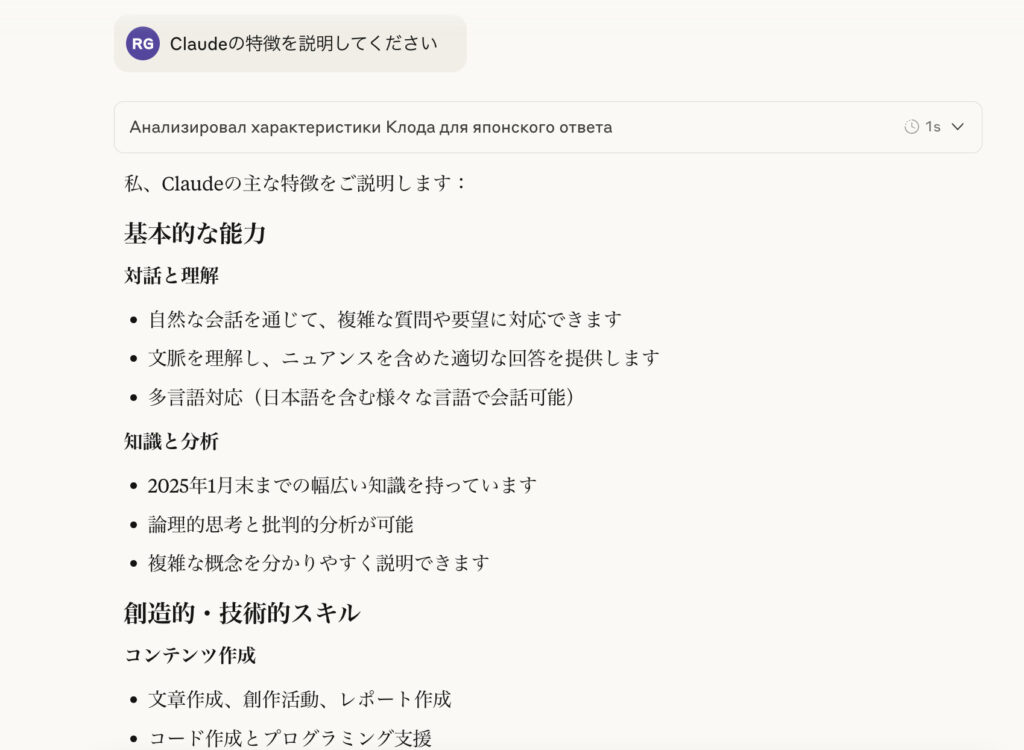
Task: Click the intro line '私、Claudeの主な特徴をご説明します：'
Action: click(x=295, y=184)
